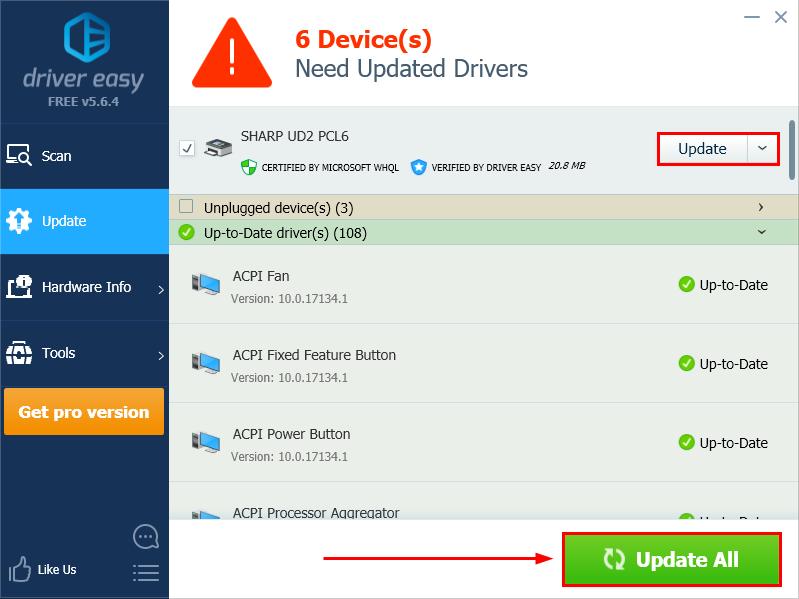Tick the Unplugged device(s) checkbox
The image size is (799, 599).
click(x=185, y=207)
